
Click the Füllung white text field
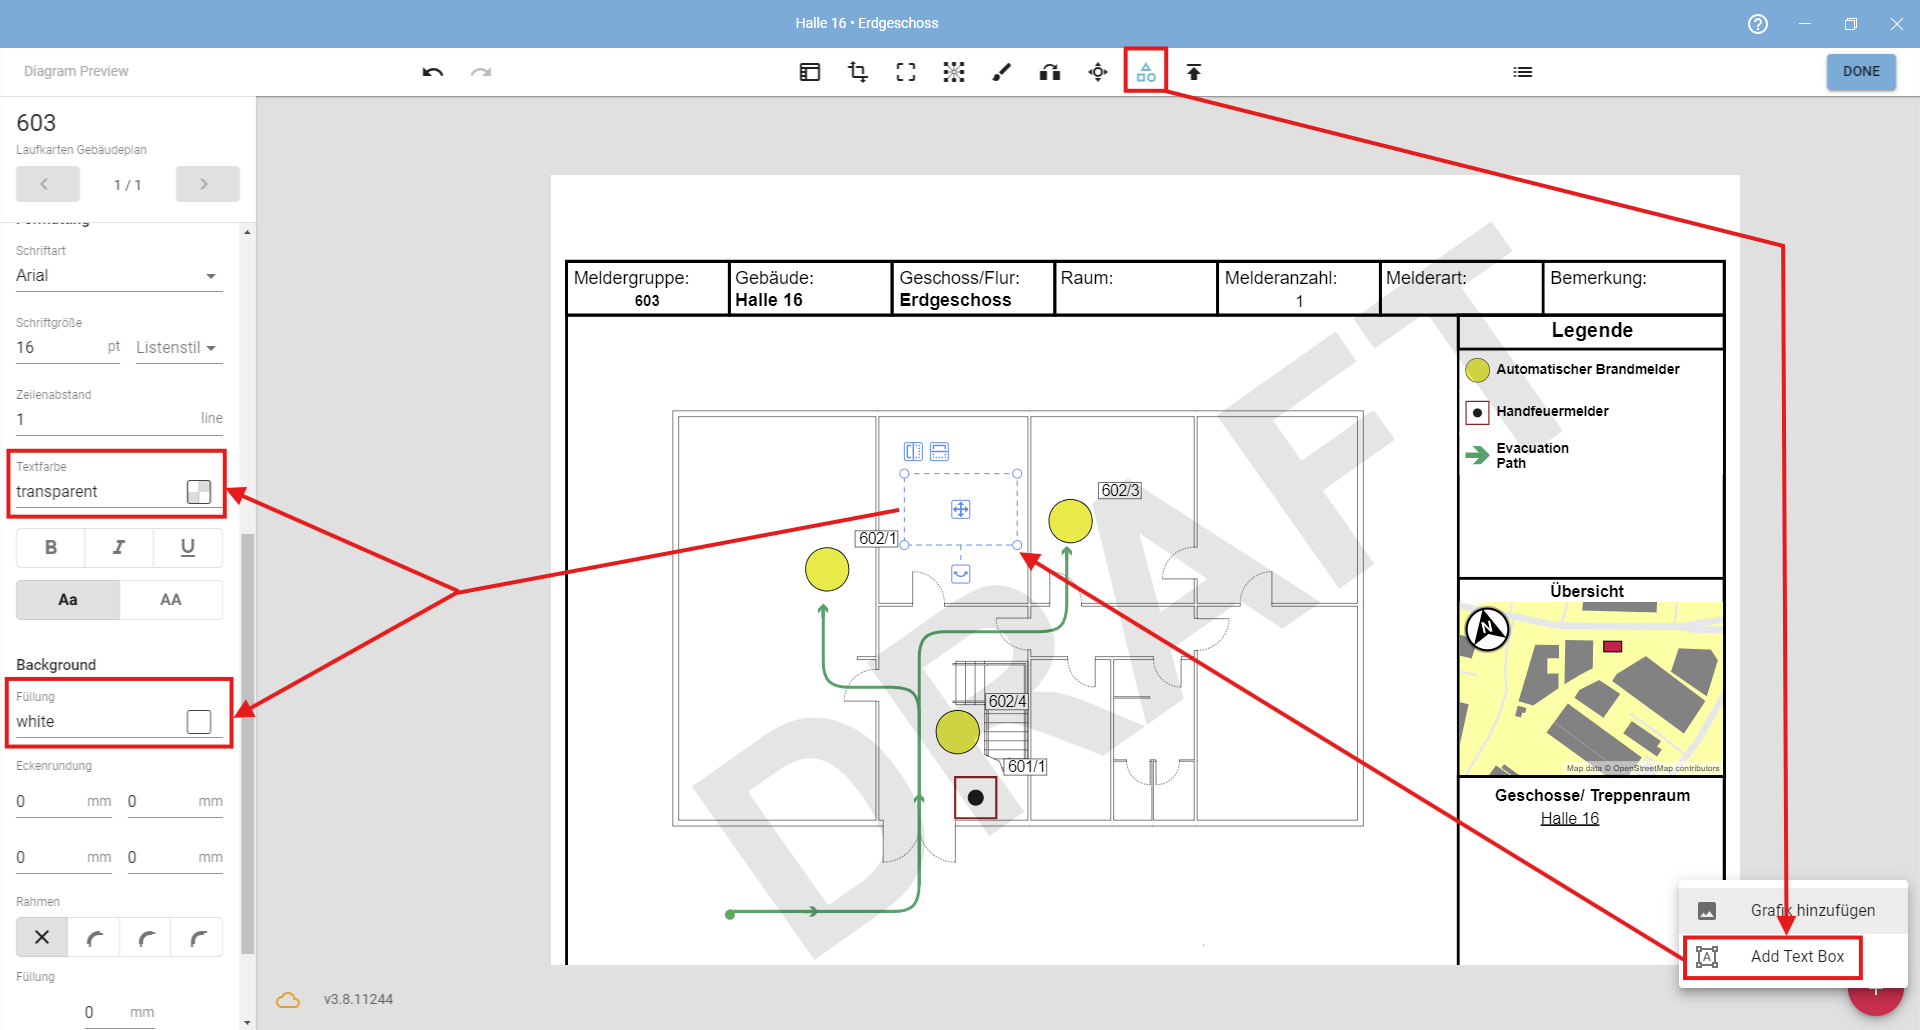98,722
